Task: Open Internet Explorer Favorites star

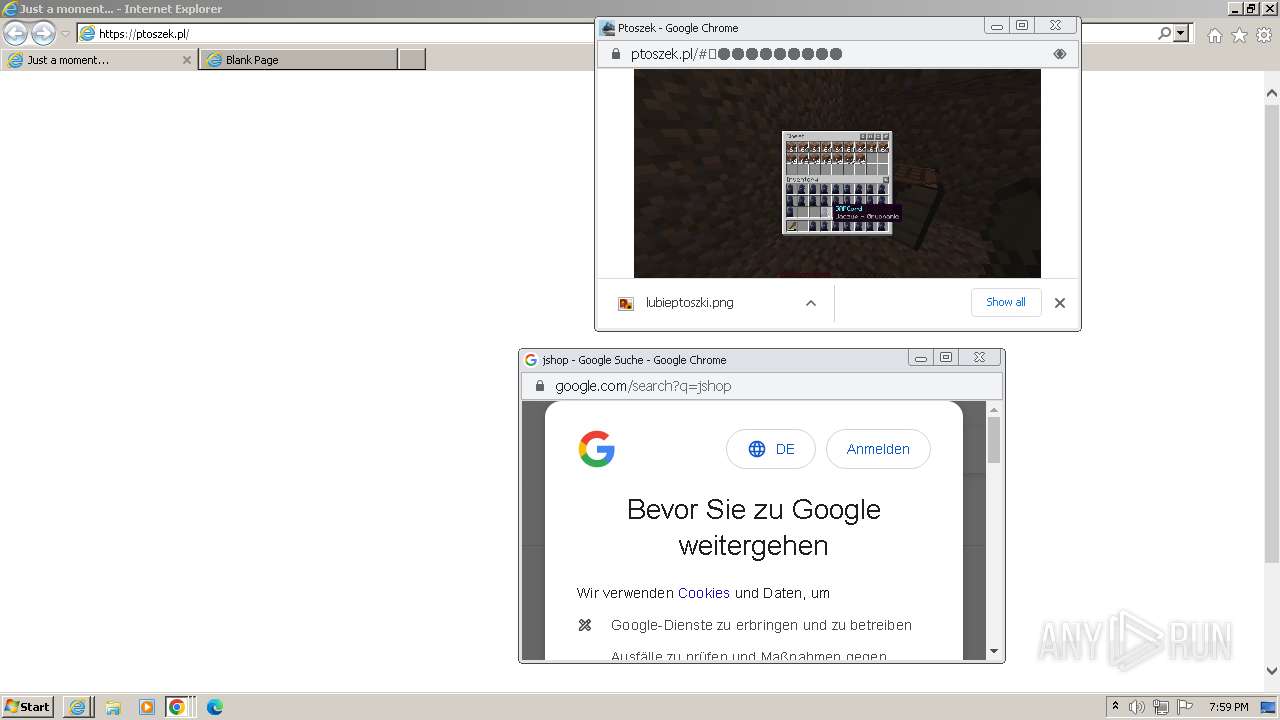Action: click(1239, 35)
